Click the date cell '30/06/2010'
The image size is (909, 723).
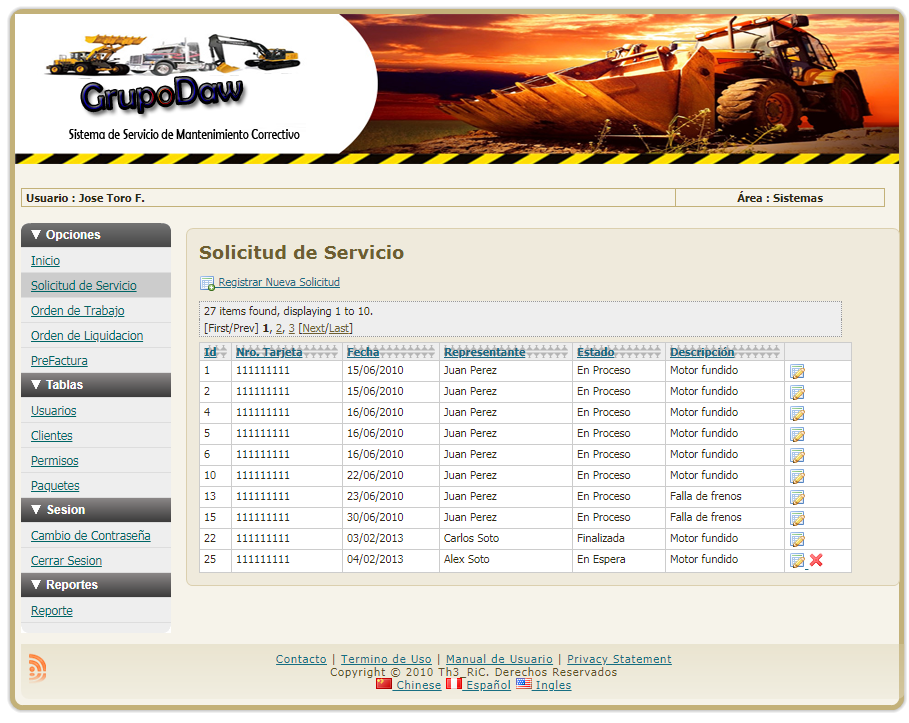click(391, 518)
